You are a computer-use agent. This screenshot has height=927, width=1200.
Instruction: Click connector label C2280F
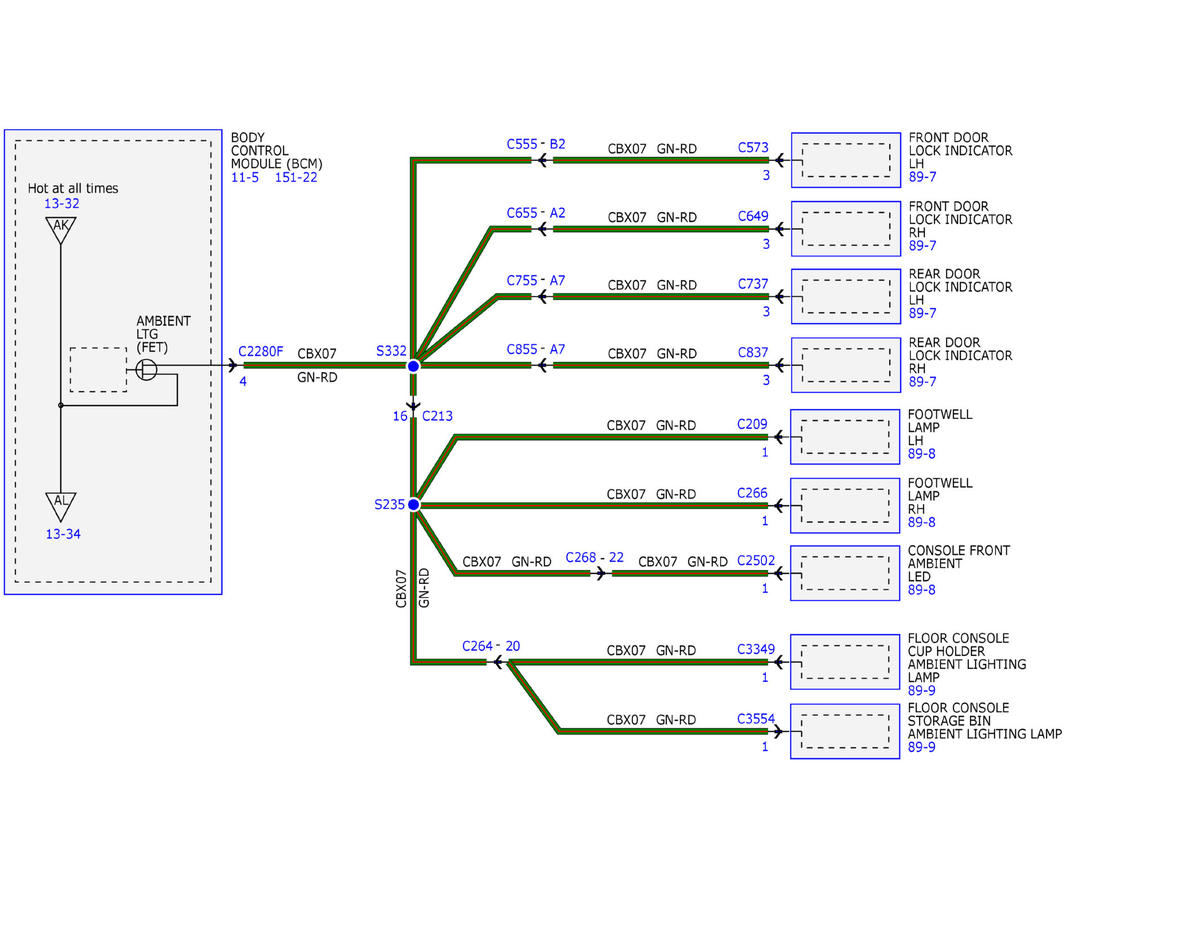tap(261, 352)
